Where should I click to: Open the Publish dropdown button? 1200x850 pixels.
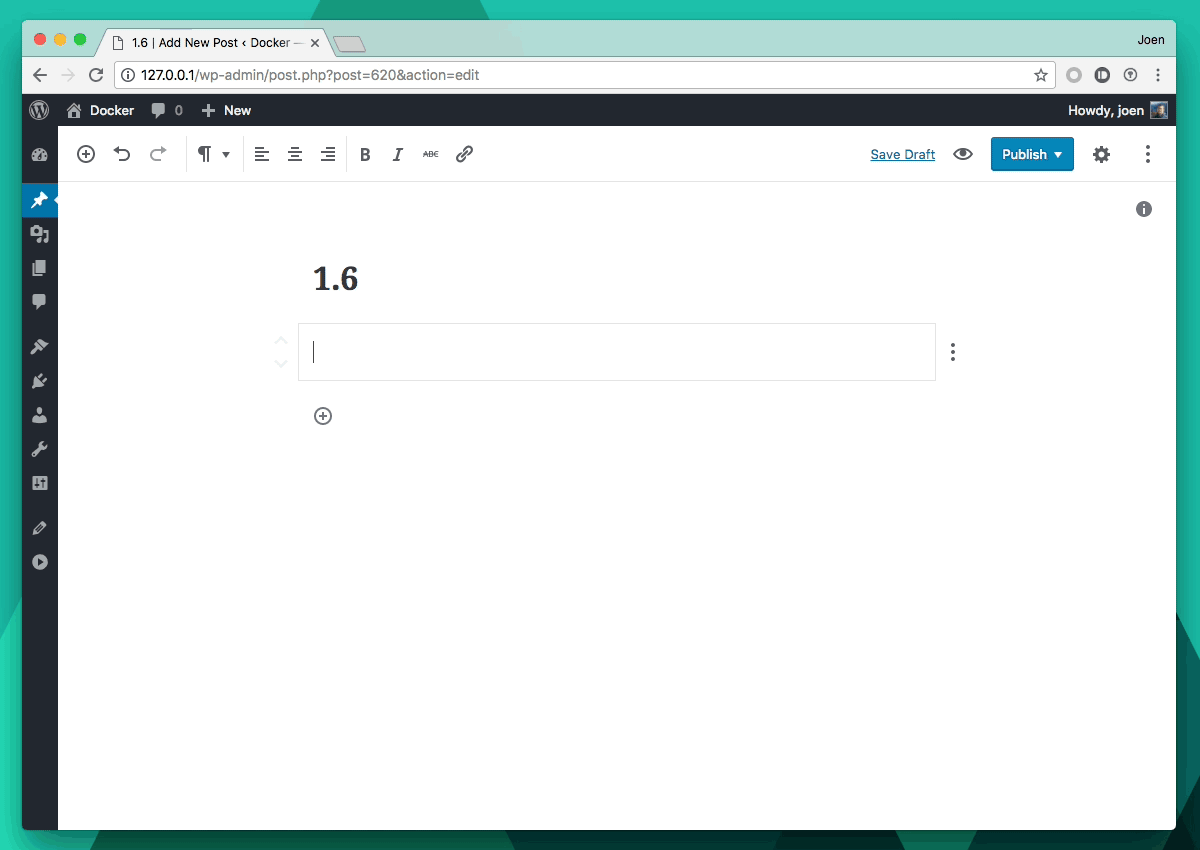[1031, 154]
